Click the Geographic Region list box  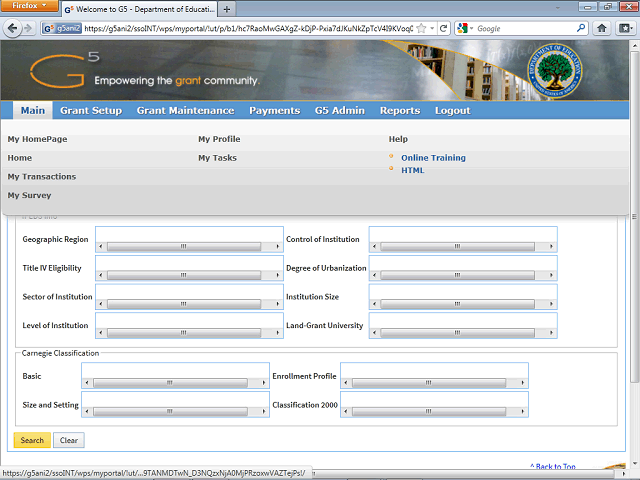189,239
